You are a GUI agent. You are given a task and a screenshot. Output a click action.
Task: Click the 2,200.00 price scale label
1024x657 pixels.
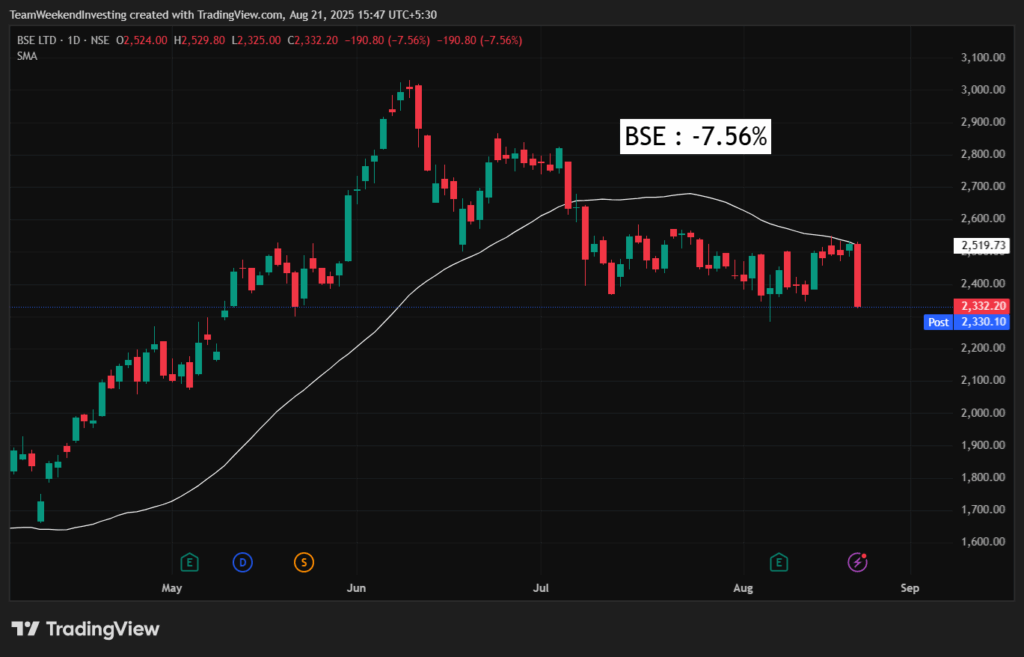click(983, 348)
